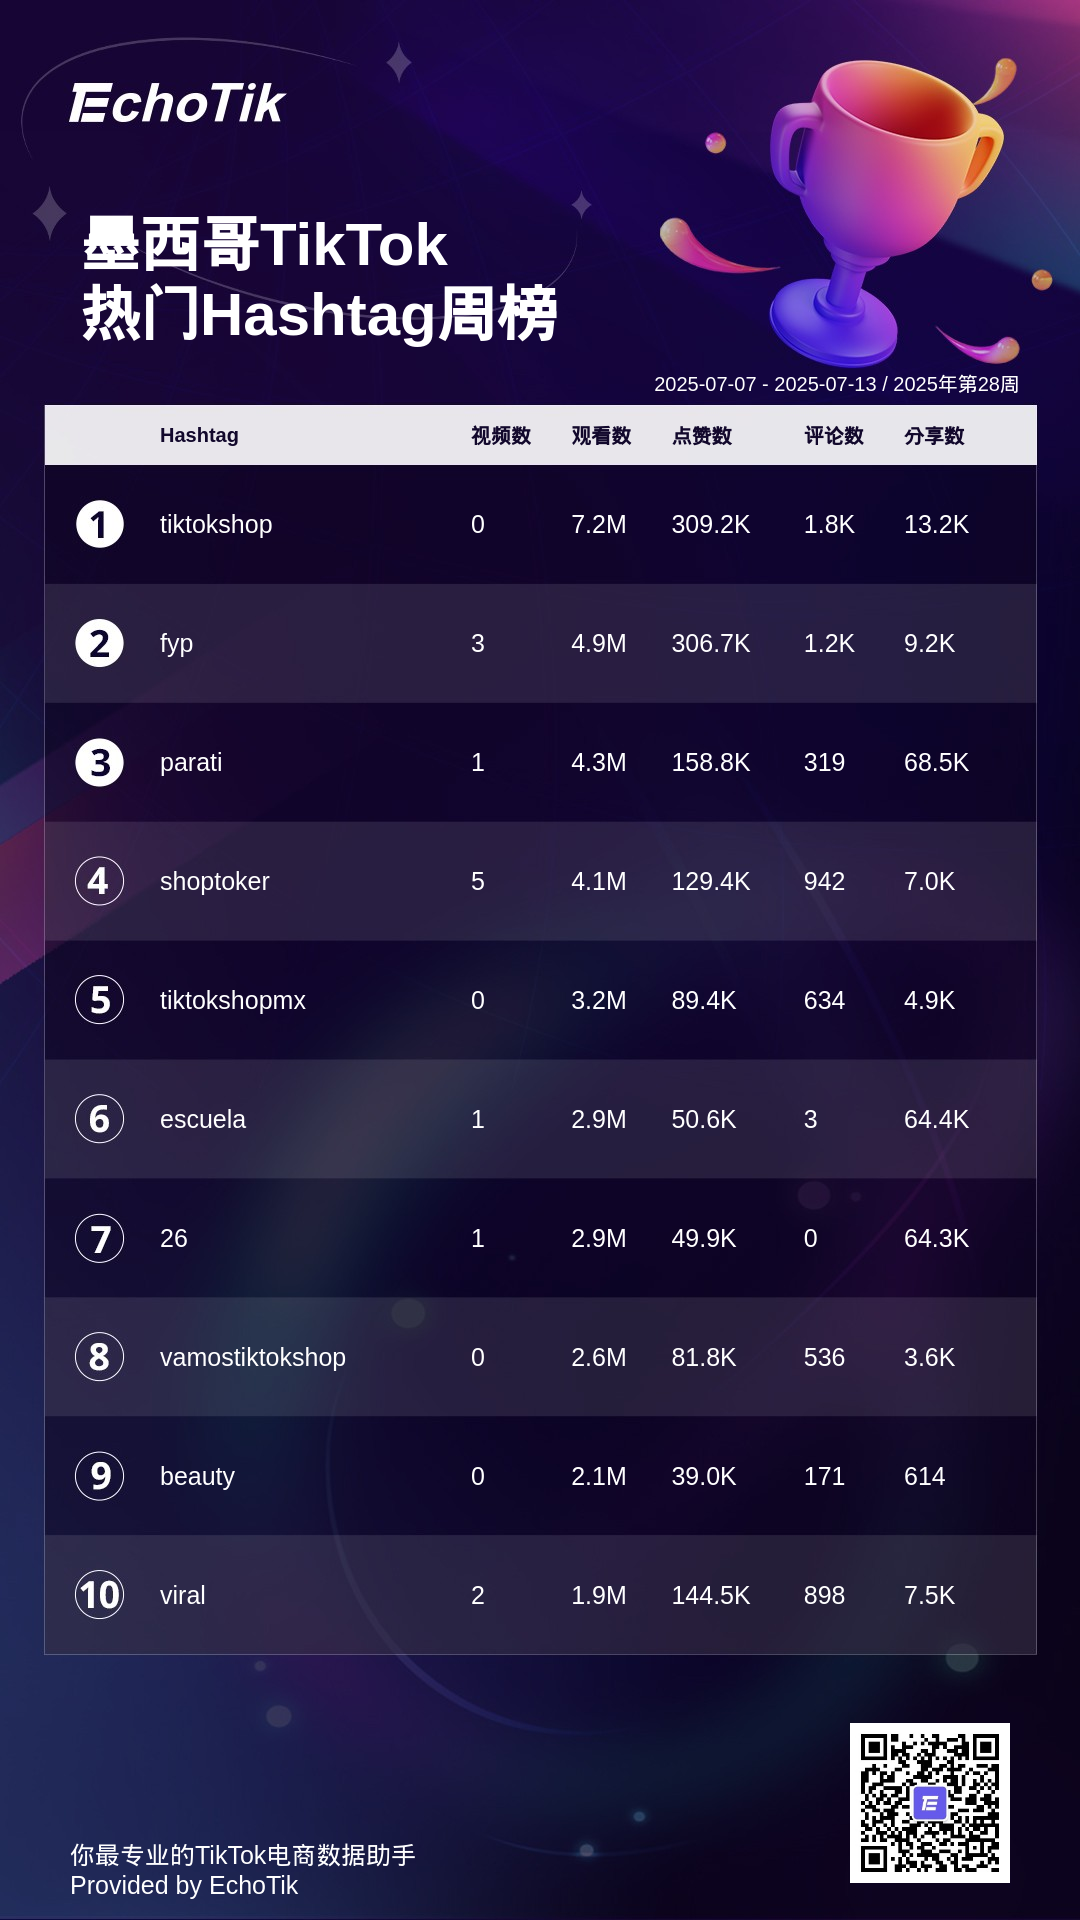Click the 分享数 column header

pos(934,436)
